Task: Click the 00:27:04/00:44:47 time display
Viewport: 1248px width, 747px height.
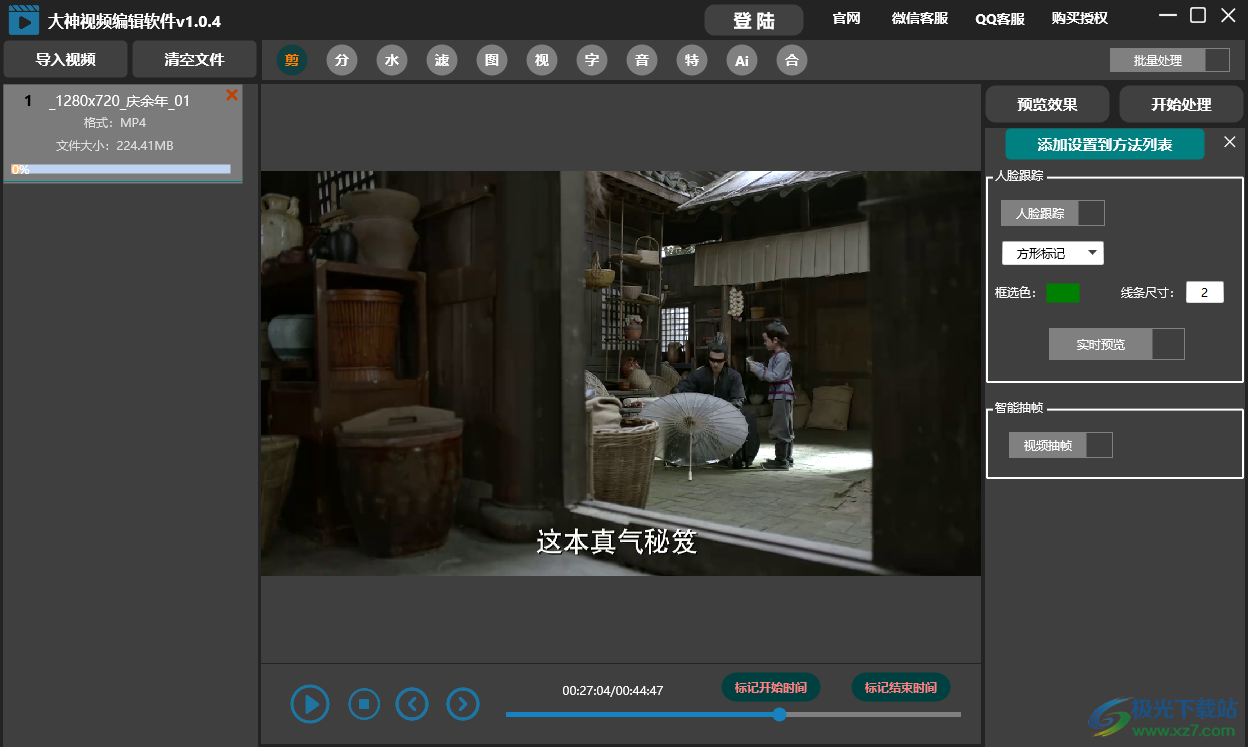Action: click(x=613, y=690)
